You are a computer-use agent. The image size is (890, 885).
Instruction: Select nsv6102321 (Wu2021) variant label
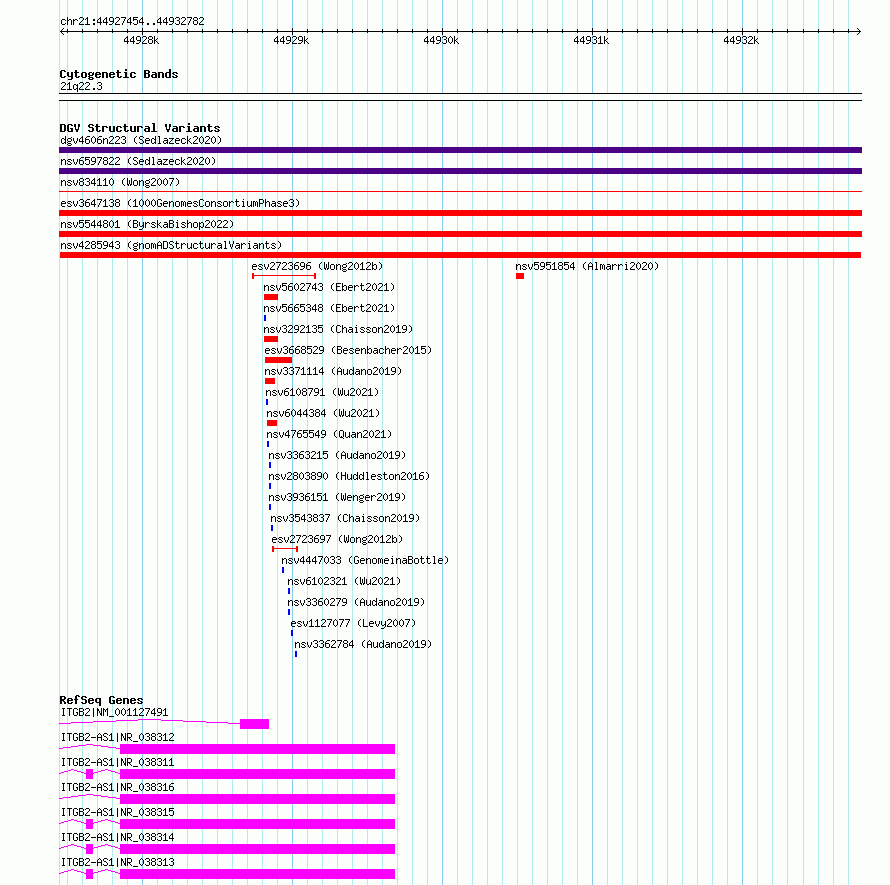(x=344, y=581)
